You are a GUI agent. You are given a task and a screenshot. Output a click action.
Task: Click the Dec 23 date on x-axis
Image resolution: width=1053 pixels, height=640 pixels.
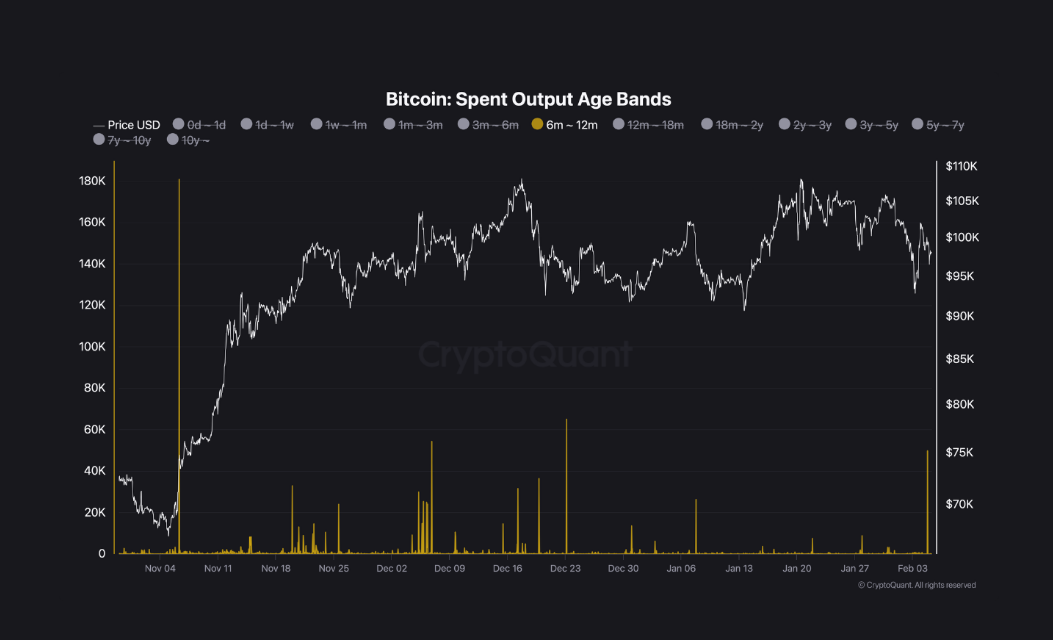(x=565, y=568)
